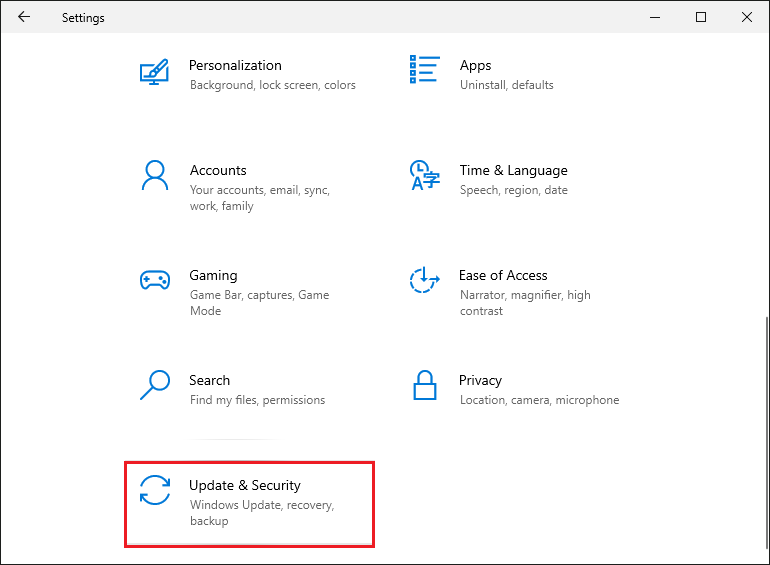Open the Personalization settings title
Screen dimensions: 770x565
[x=235, y=65]
